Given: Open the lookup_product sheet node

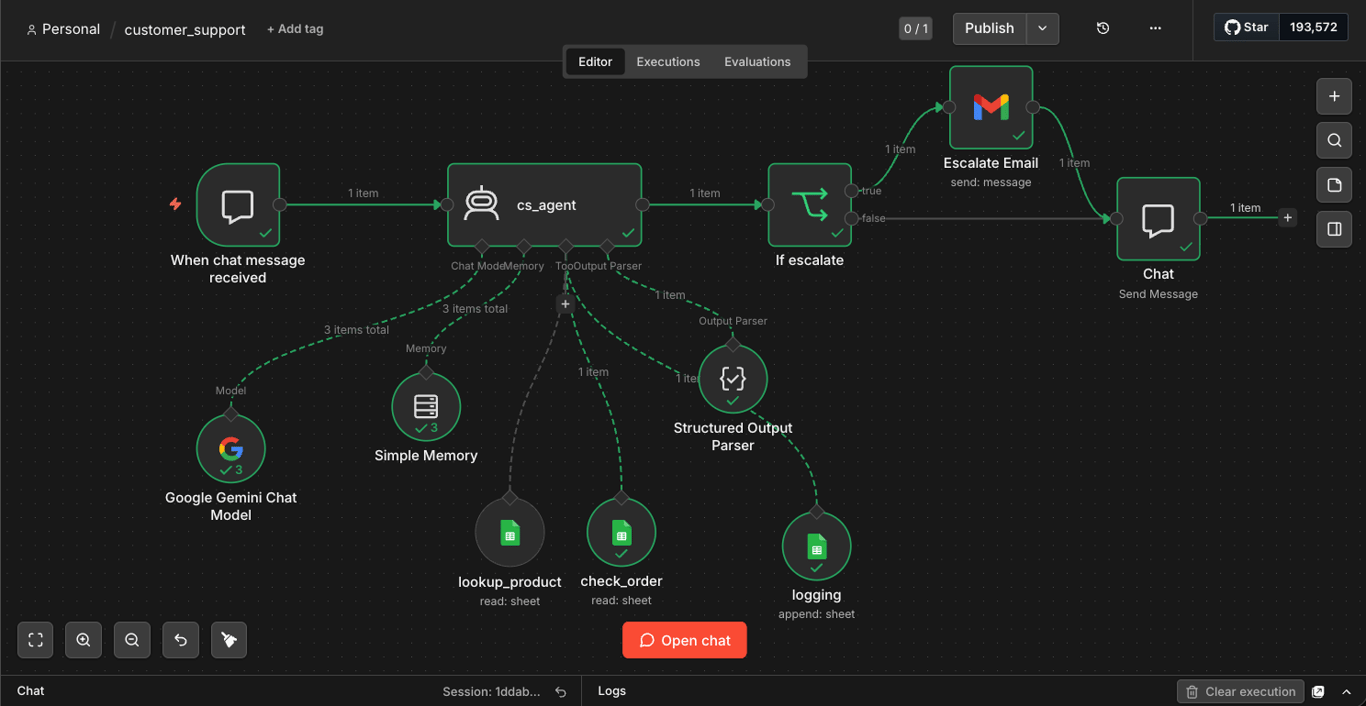Looking at the screenshot, I should [x=510, y=533].
